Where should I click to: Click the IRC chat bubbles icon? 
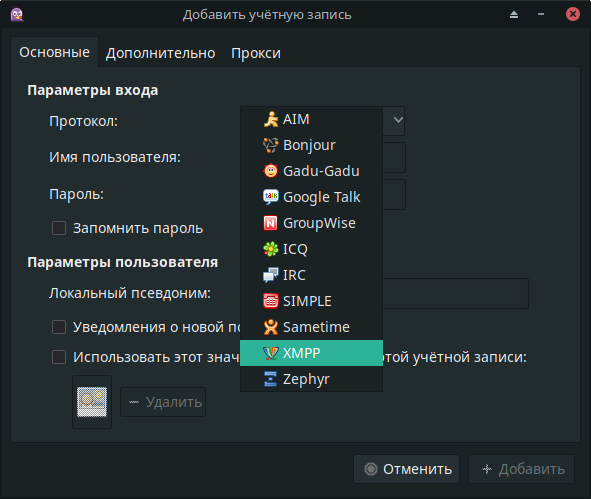tap(271, 275)
